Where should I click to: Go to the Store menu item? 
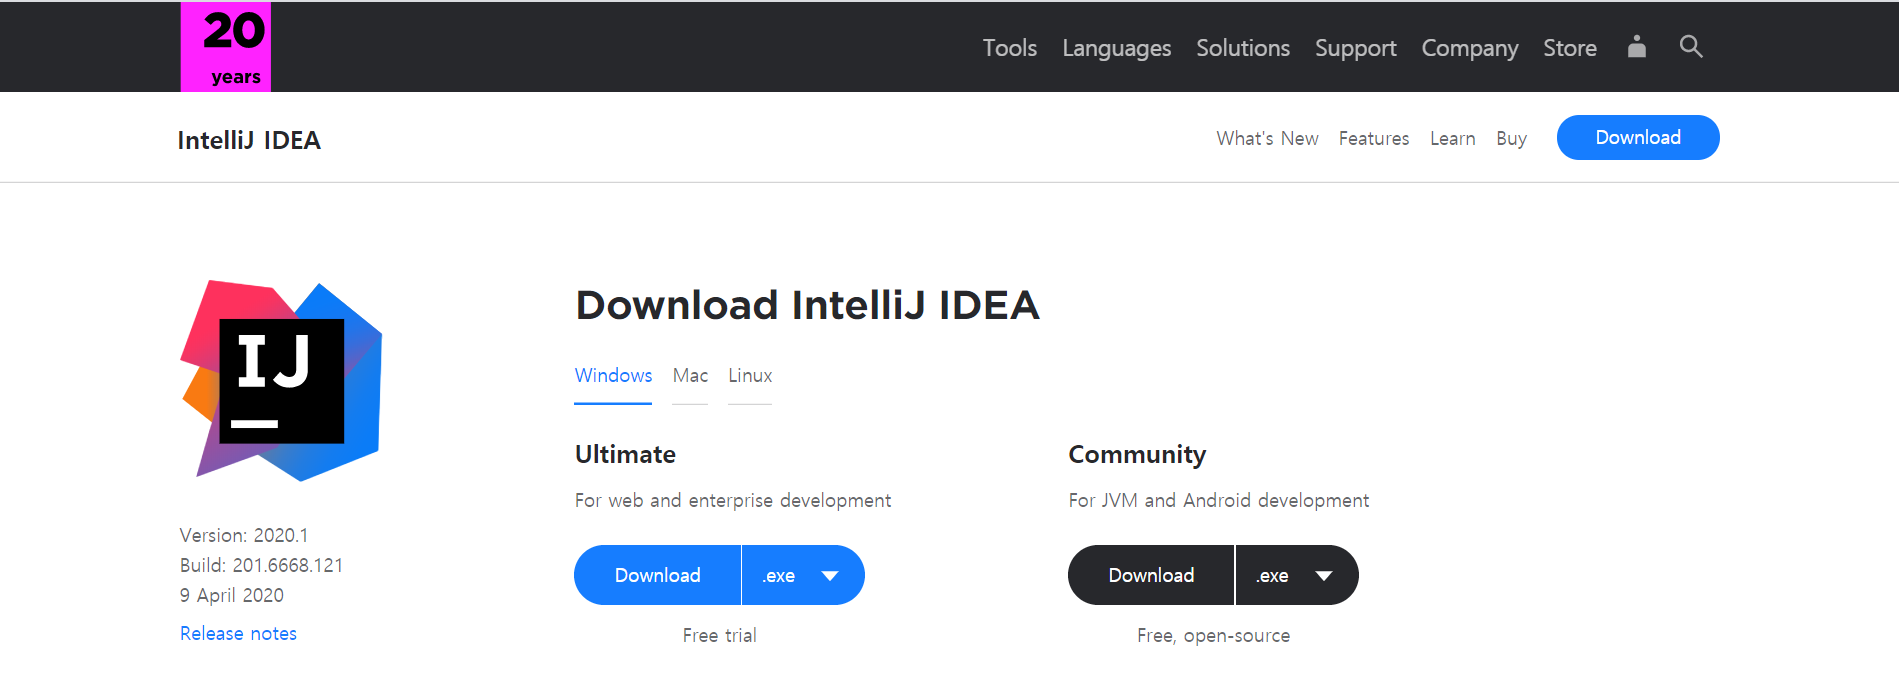coord(1570,48)
